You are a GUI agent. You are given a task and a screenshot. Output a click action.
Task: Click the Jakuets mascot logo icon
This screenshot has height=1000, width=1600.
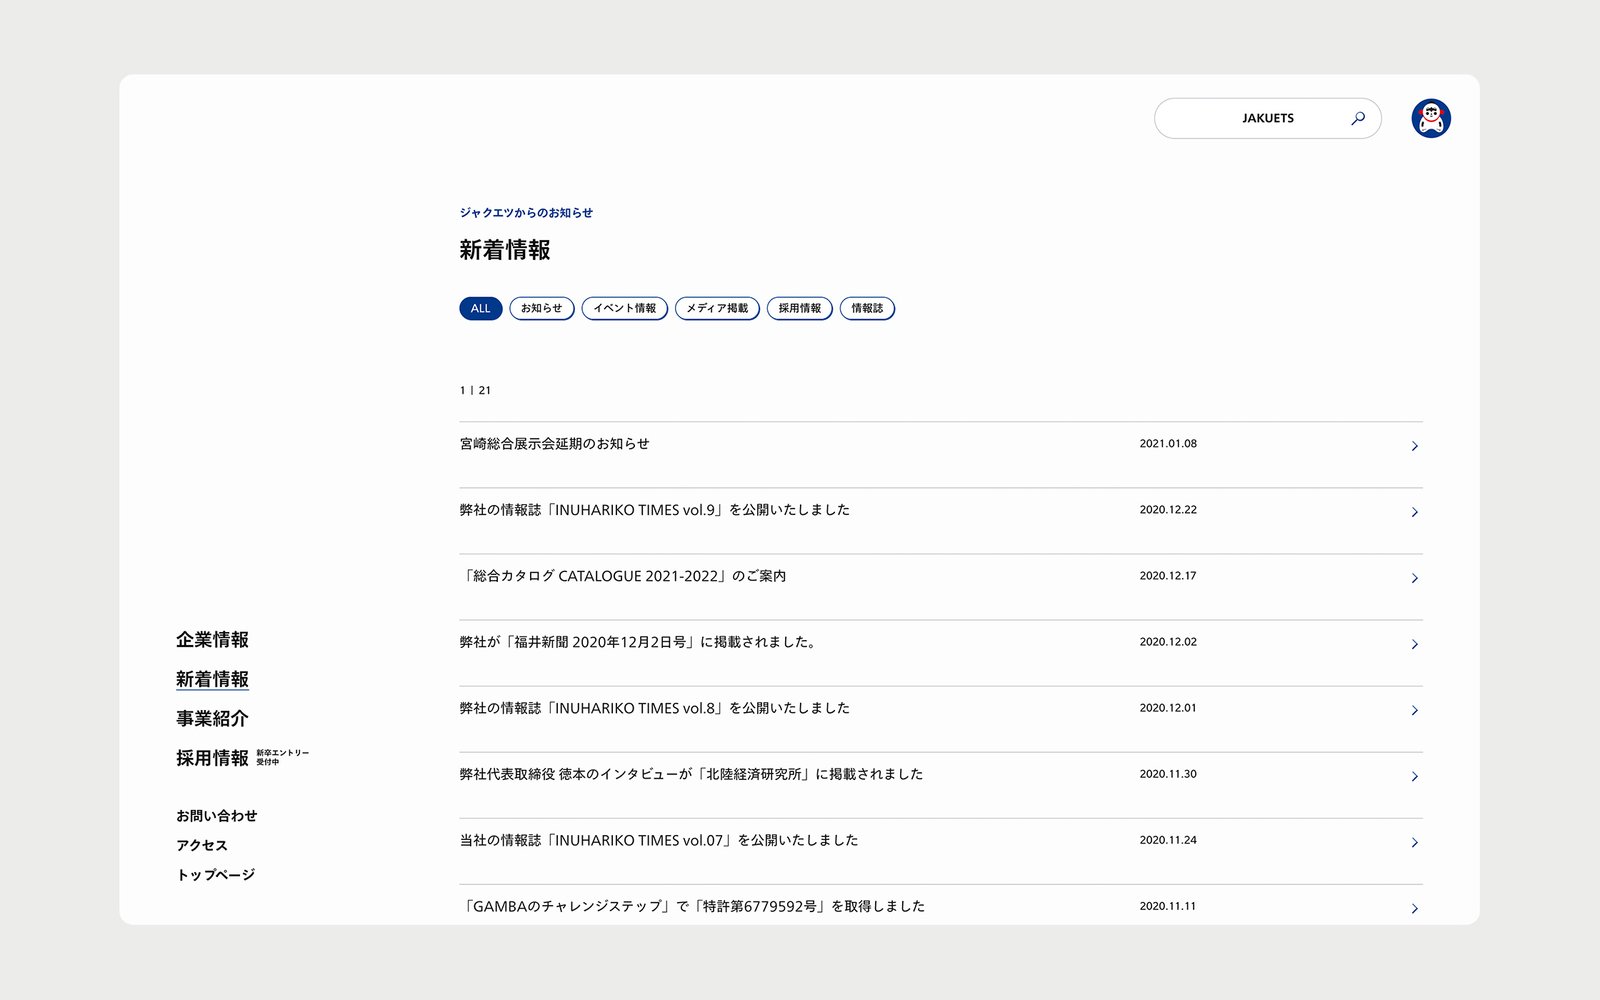1430,118
